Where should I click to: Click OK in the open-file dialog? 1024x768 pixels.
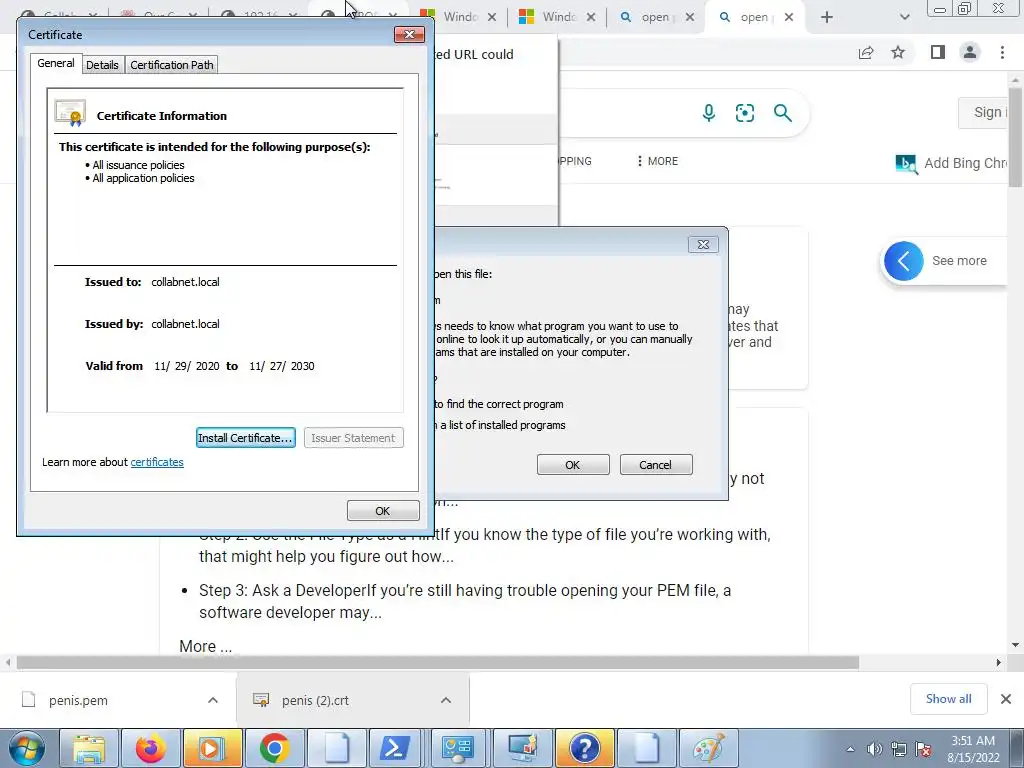[x=573, y=464]
